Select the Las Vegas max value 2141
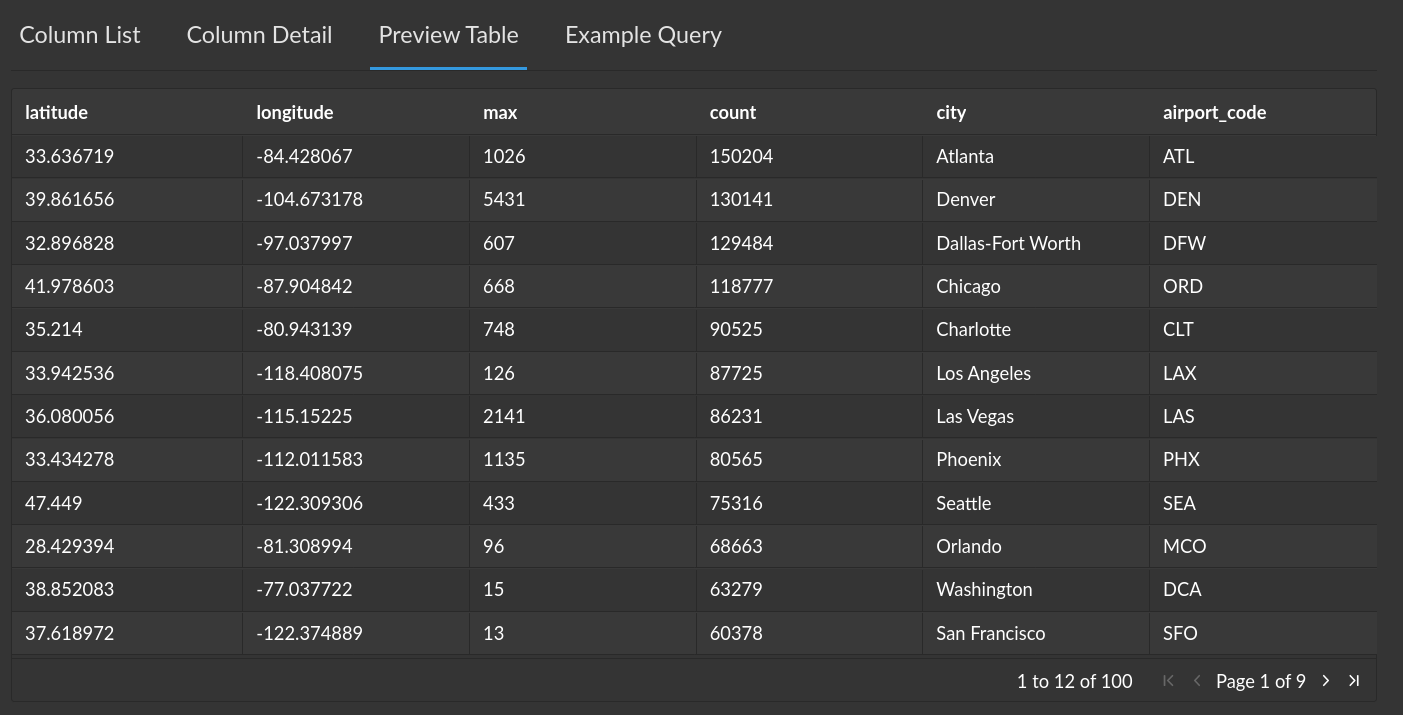The image size is (1403, 715). [x=504, y=417]
